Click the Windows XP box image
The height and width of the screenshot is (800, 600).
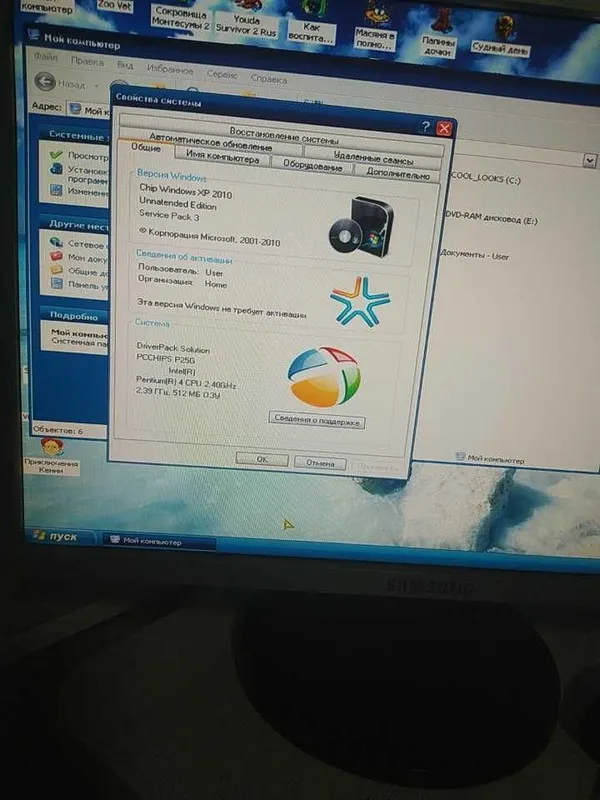tap(361, 227)
